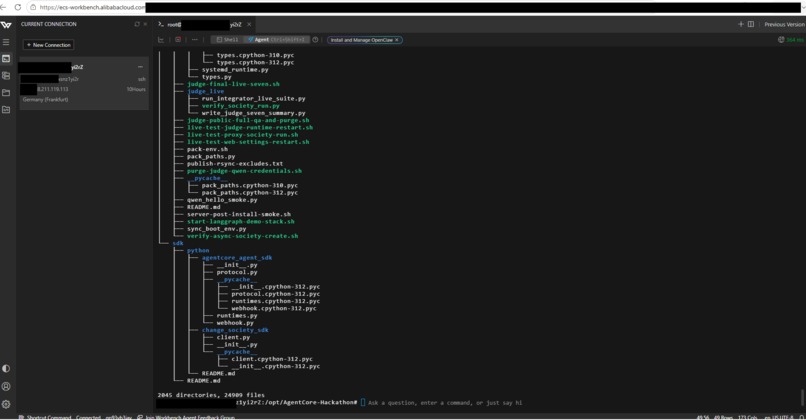
Task: Click the pop-out icon in Current Connection header
Action: (137, 24)
